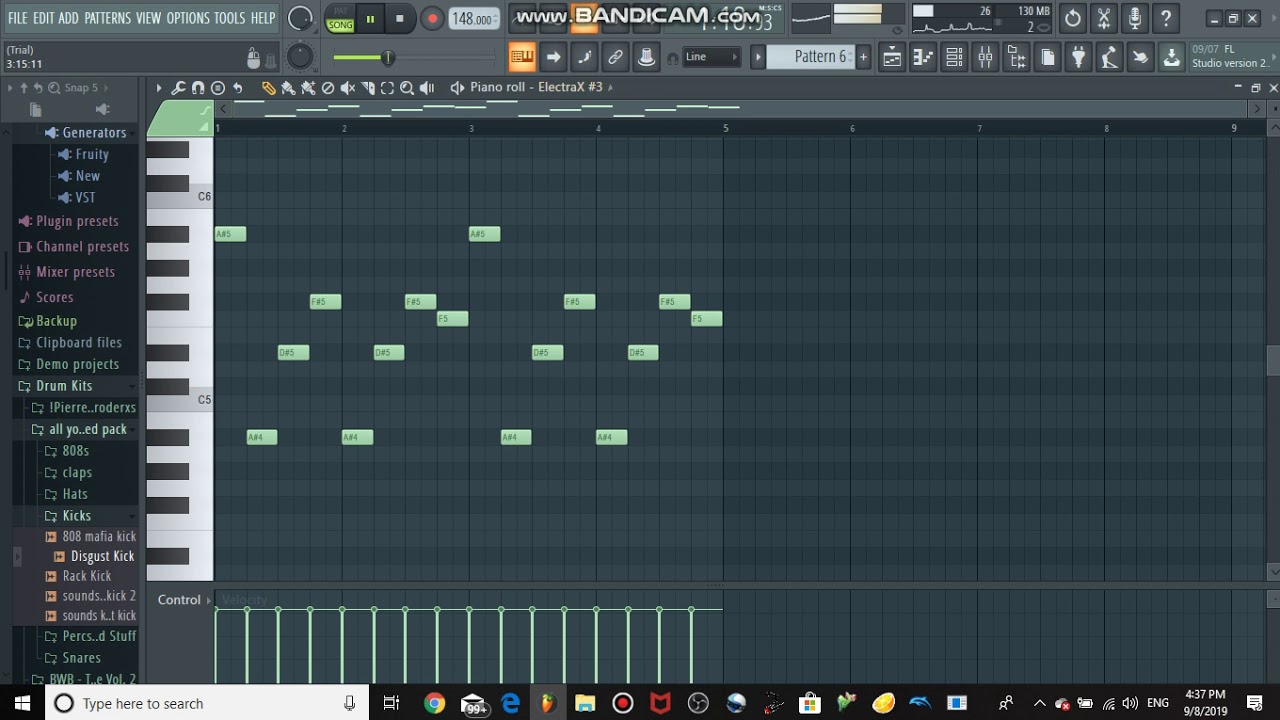This screenshot has width=1280, height=720.
Task: Add a new pattern with plus button
Action: (863, 57)
